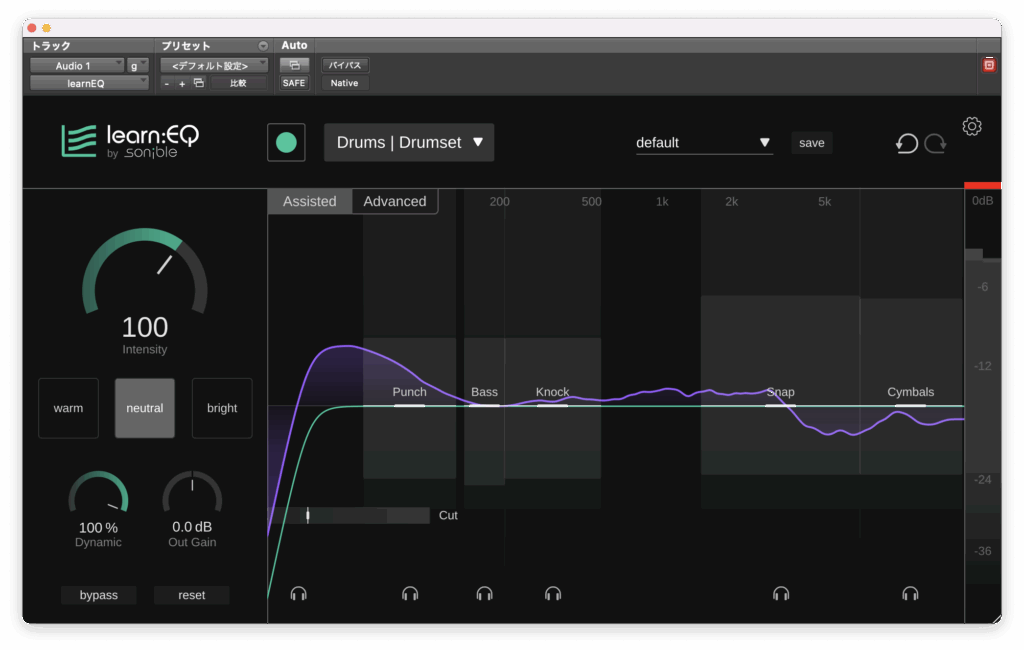Switch to the Advanced tab
This screenshot has height=650, width=1024.
tap(394, 201)
